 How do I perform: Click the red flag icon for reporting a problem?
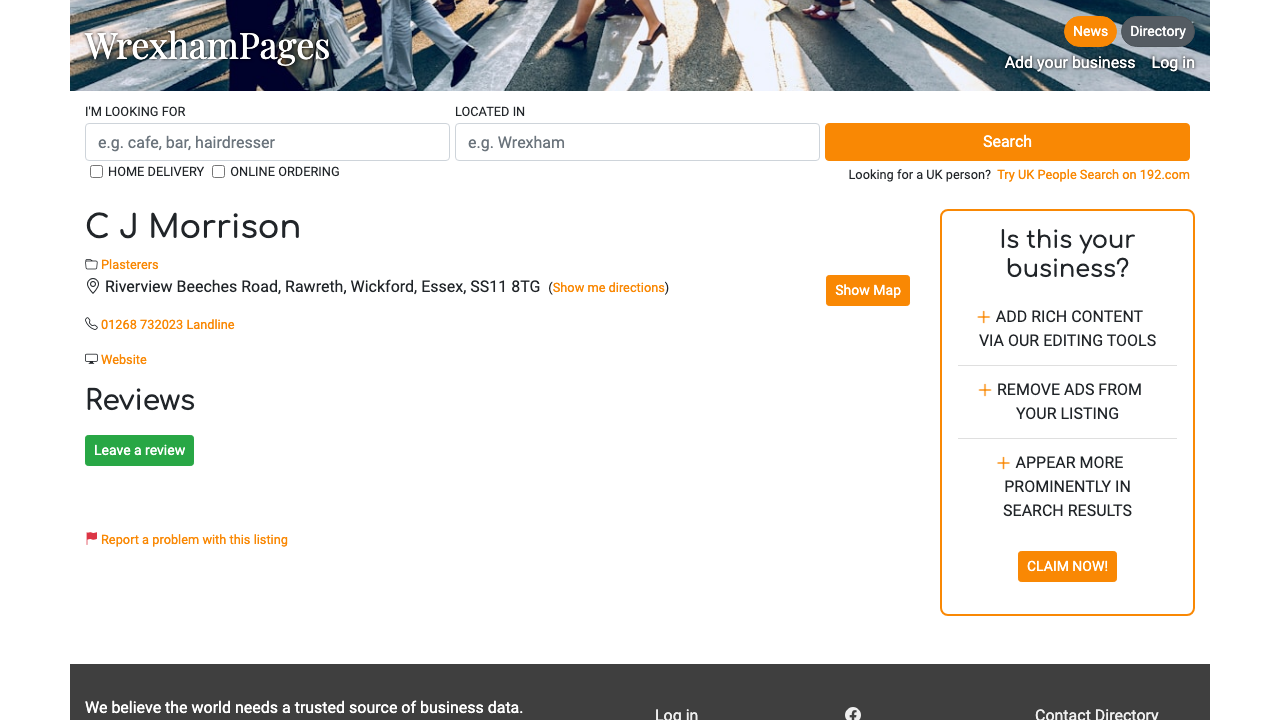pyautogui.click(x=90, y=538)
